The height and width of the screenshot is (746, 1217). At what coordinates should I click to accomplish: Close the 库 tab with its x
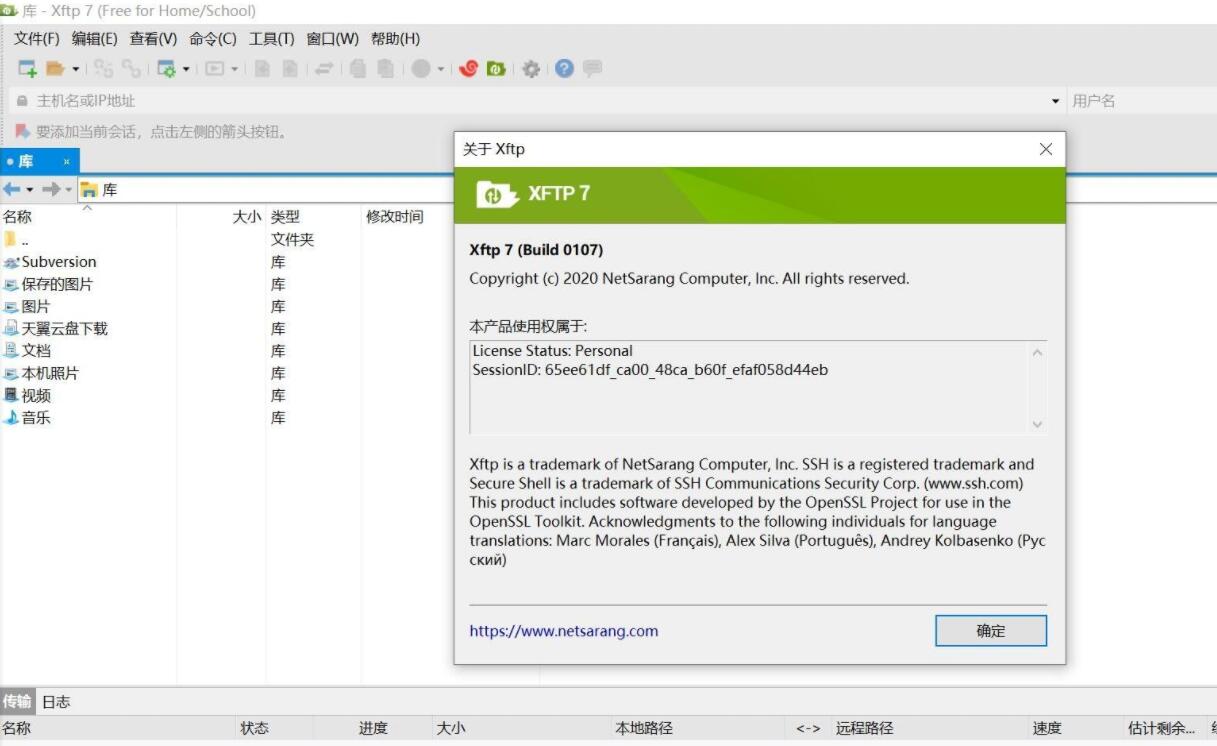click(67, 161)
